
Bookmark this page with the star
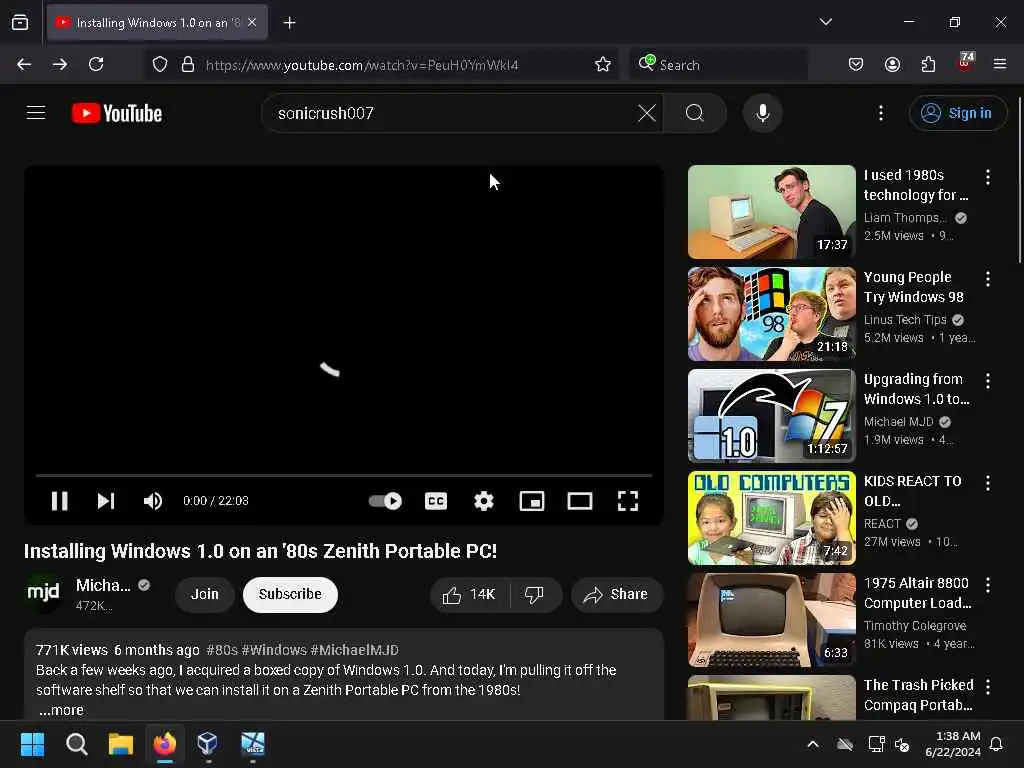pos(603,64)
